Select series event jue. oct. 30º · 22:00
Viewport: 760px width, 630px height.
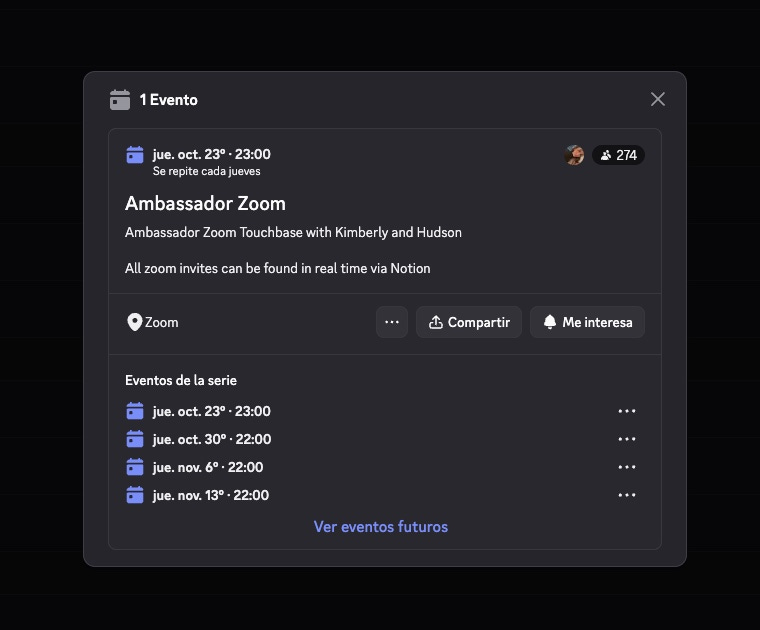pyautogui.click(x=212, y=439)
